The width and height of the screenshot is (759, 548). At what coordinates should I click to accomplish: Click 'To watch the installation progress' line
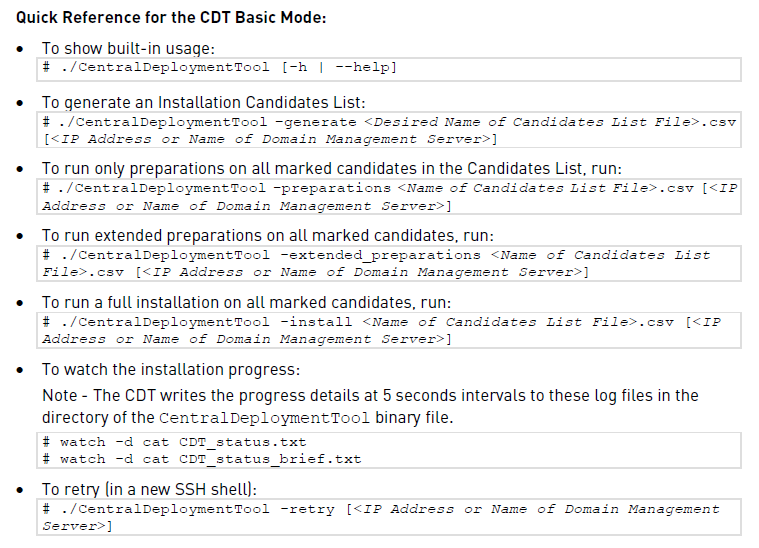pyautogui.click(x=171, y=370)
